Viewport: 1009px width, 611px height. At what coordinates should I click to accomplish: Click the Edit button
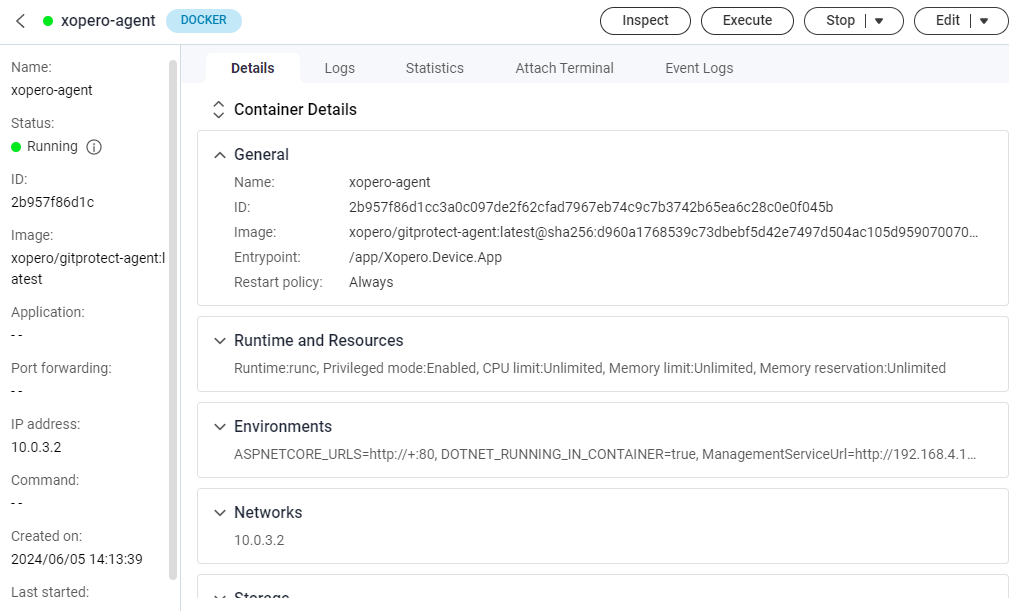pyautogui.click(x=947, y=21)
